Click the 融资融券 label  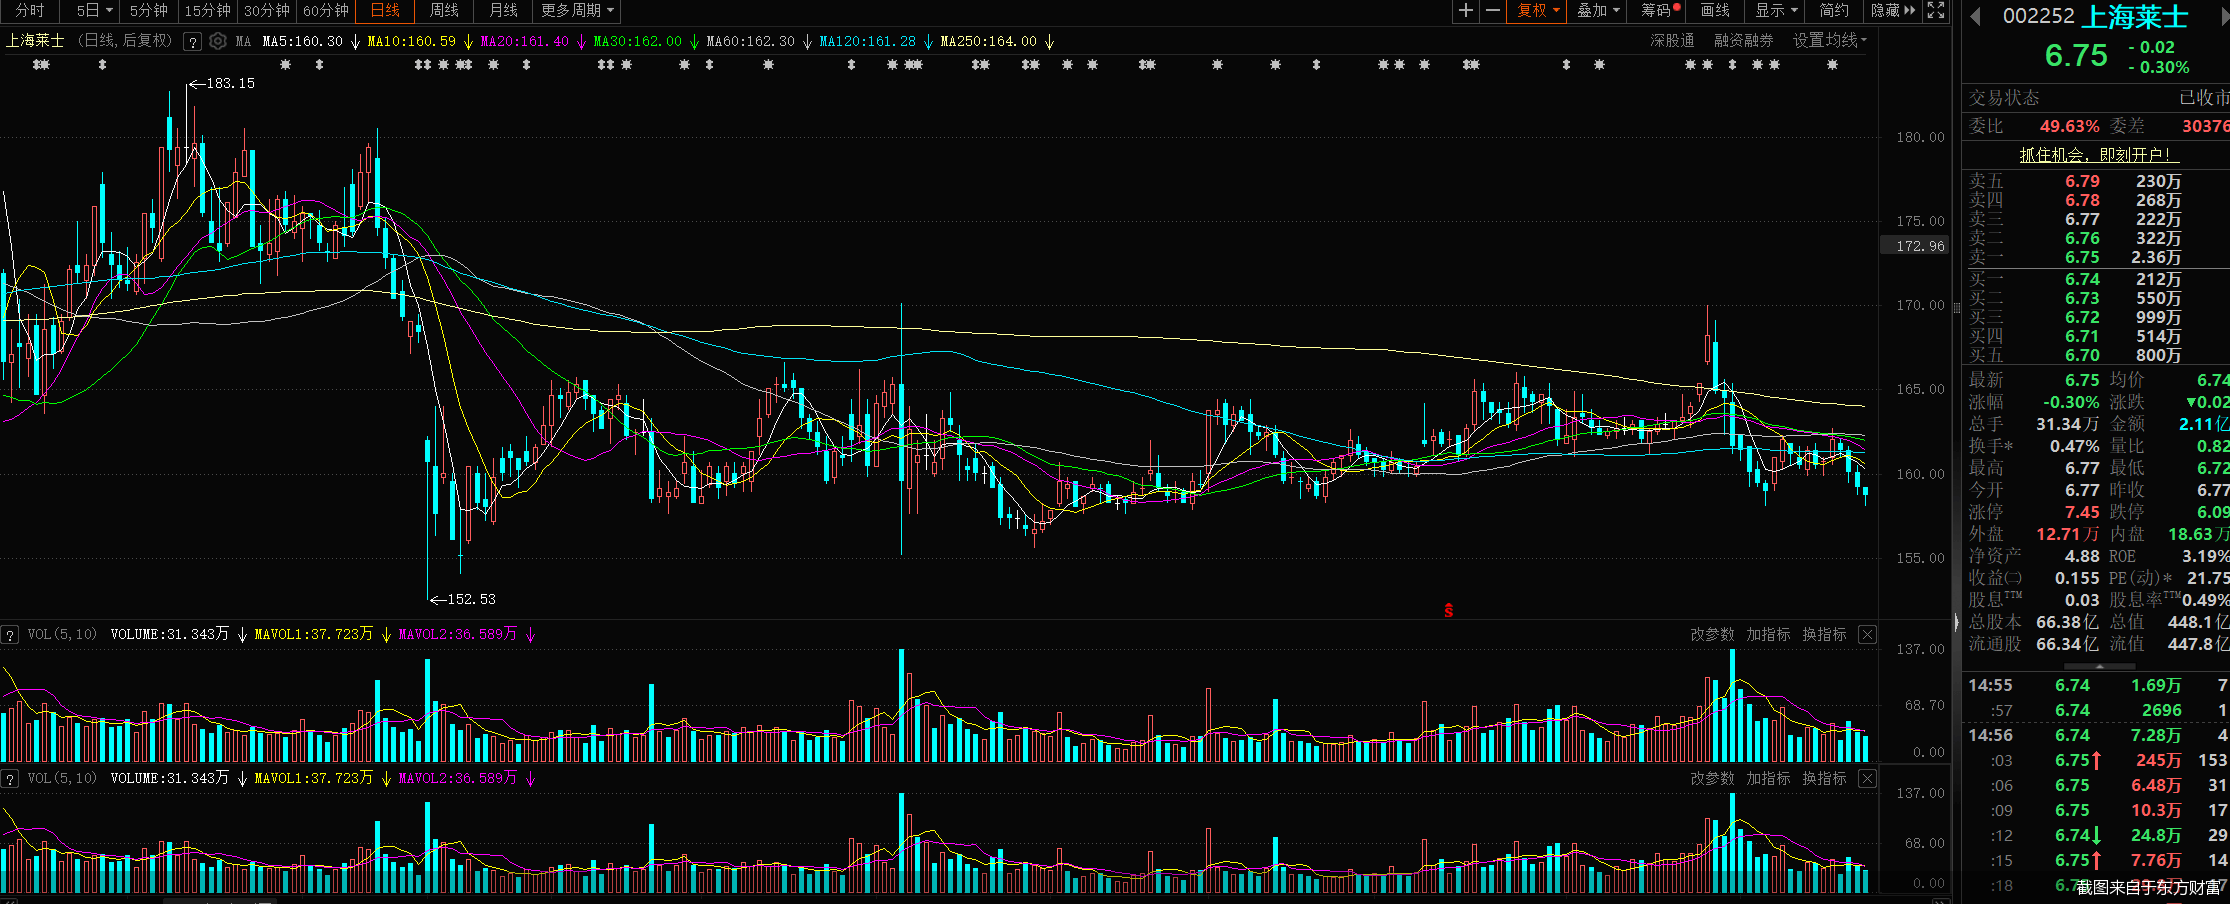tap(1743, 40)
